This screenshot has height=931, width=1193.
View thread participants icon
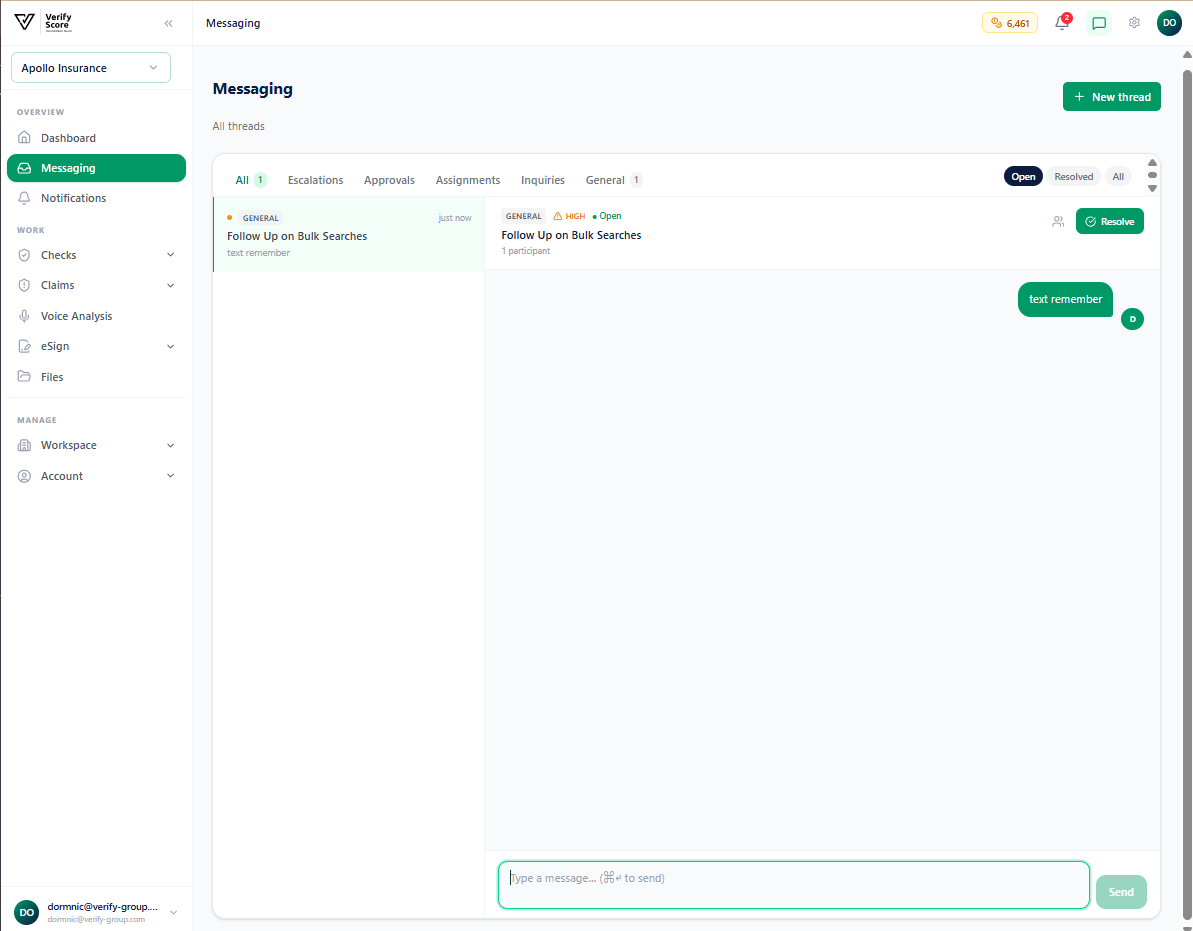click(x=1058, y=221)
